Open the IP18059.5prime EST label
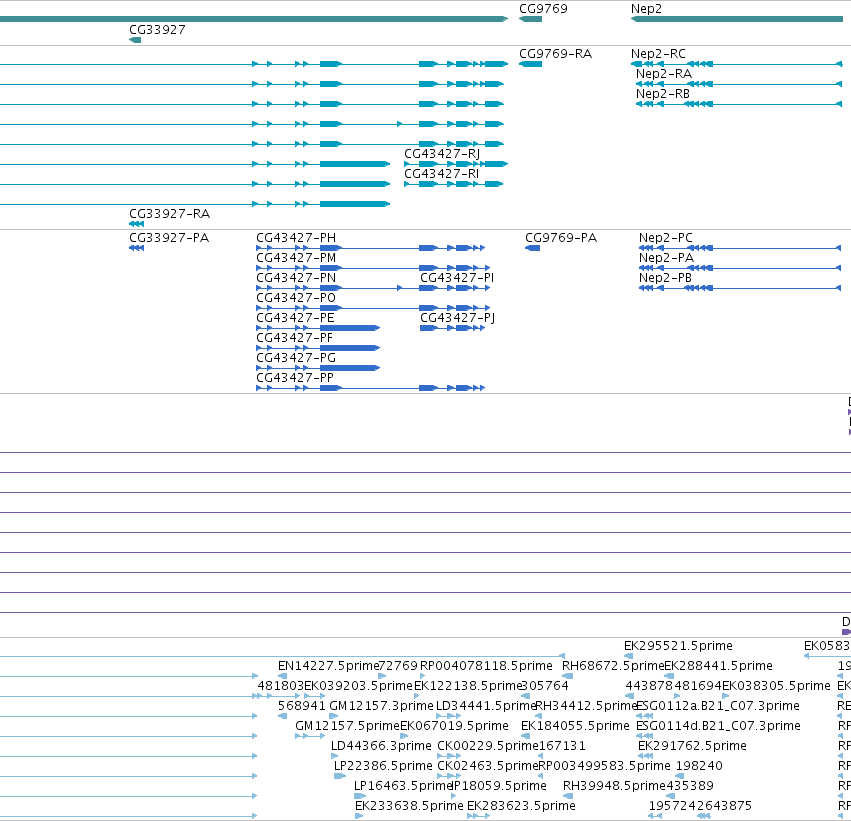851x821 pixels. point(499,786)
